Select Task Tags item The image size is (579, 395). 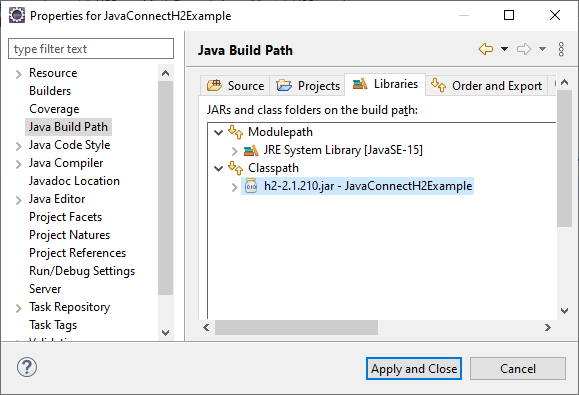tap(53, 325)
